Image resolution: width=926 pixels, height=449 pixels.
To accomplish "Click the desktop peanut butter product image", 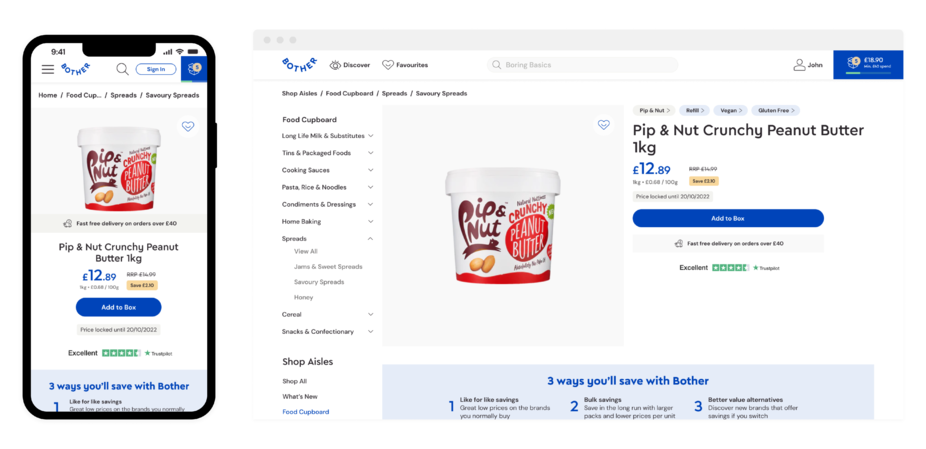I will [x=503, y=225].
